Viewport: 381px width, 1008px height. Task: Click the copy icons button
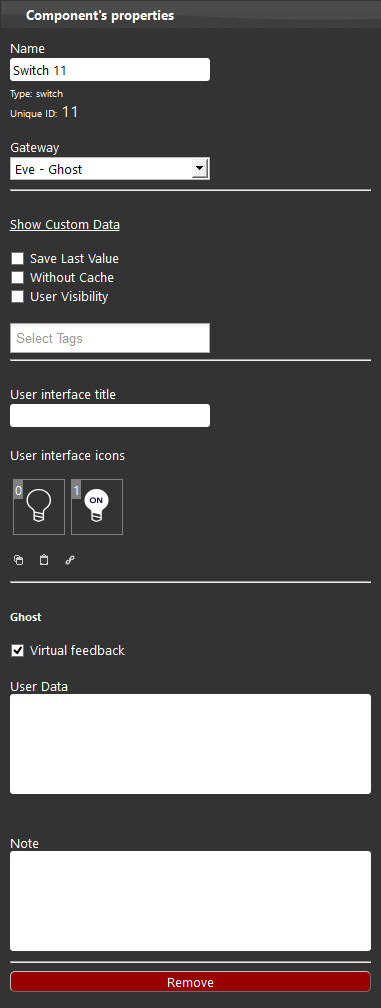[19, 560]
